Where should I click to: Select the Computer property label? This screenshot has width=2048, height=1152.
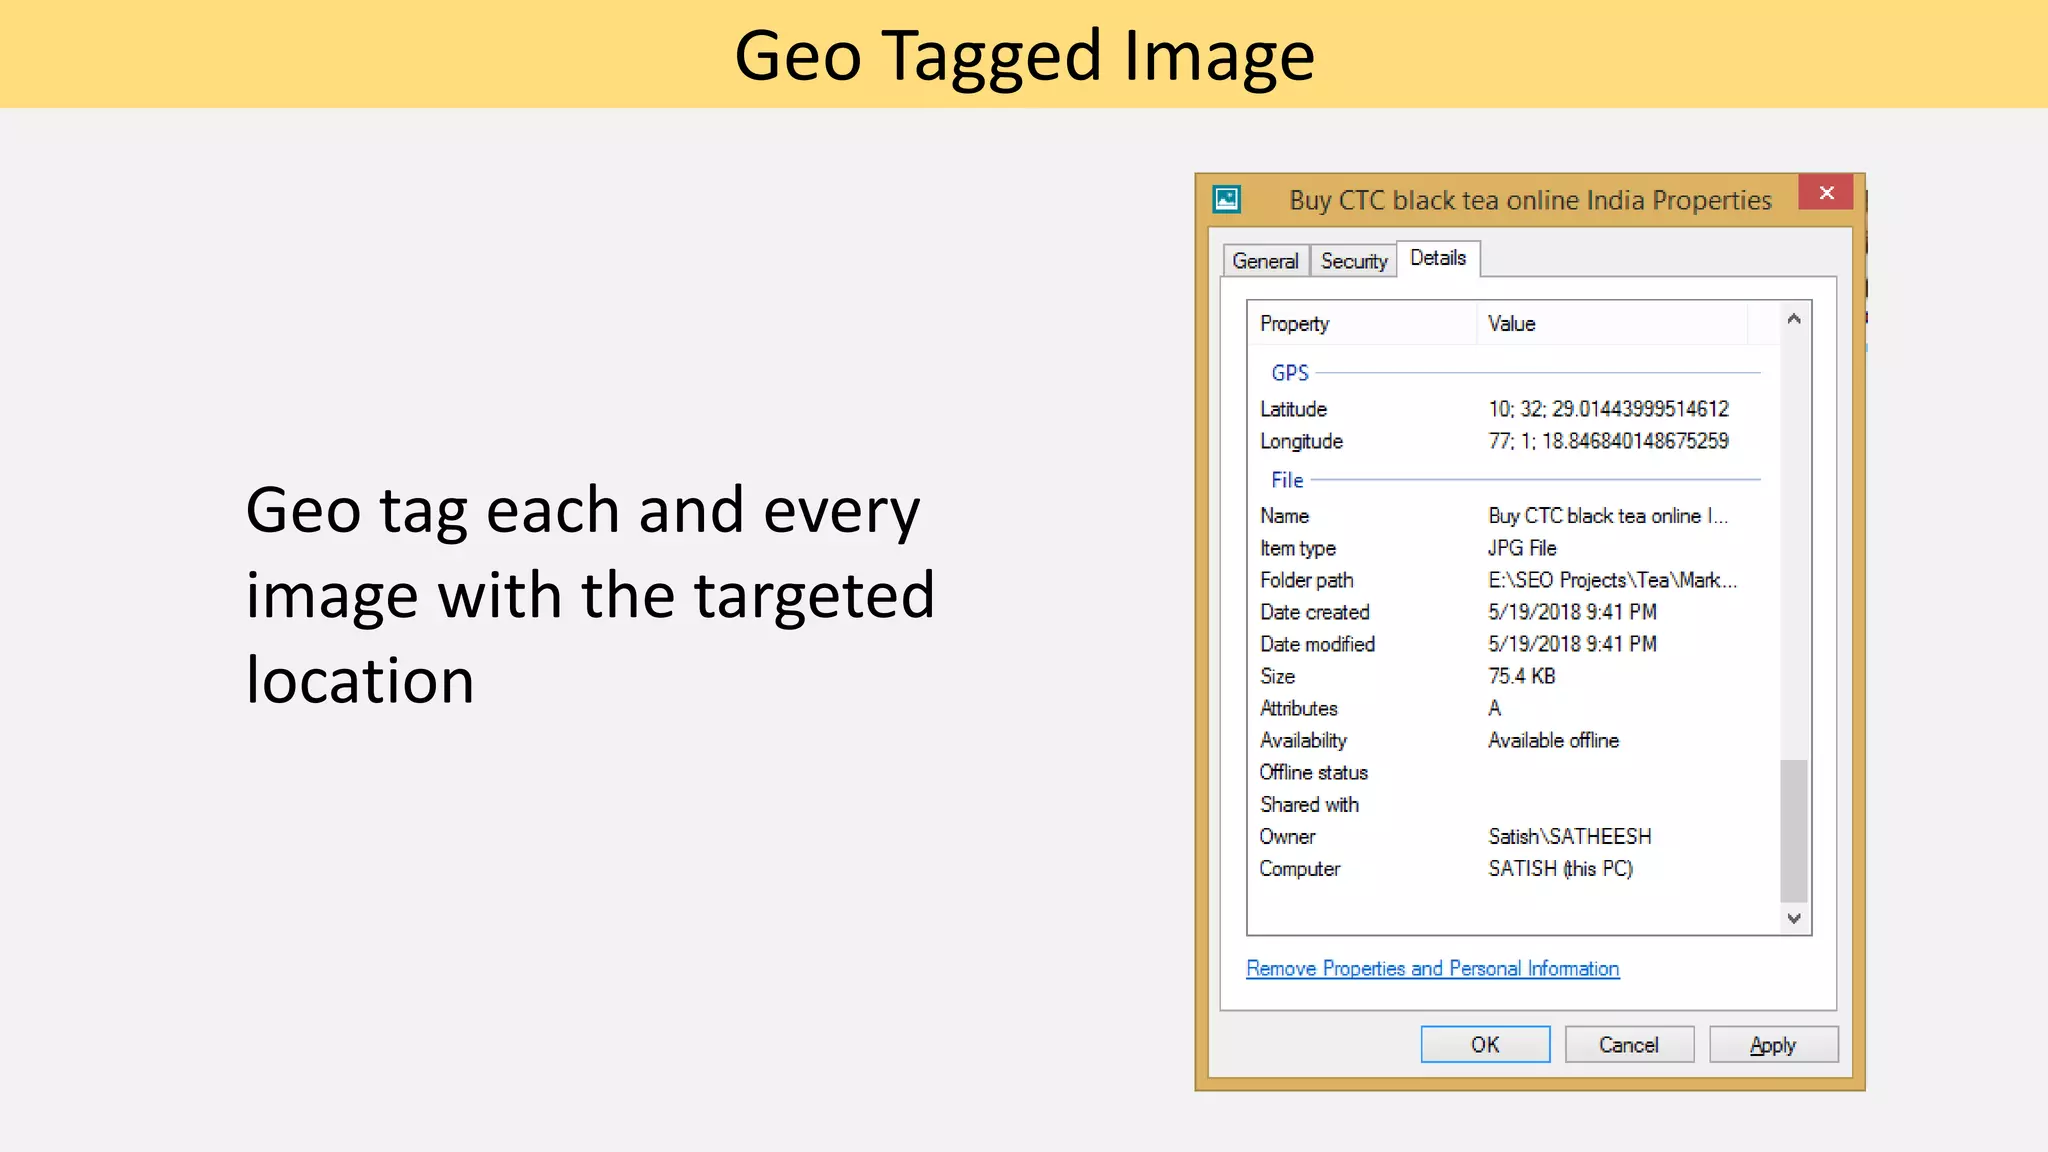(x=1300, y=868)
